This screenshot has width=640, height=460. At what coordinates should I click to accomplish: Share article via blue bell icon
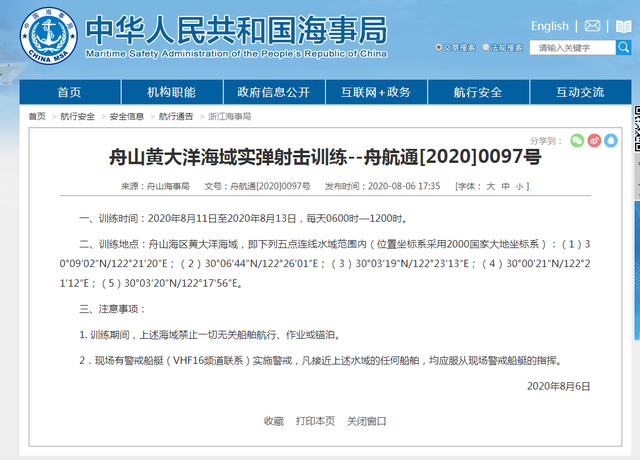[611, 141]
